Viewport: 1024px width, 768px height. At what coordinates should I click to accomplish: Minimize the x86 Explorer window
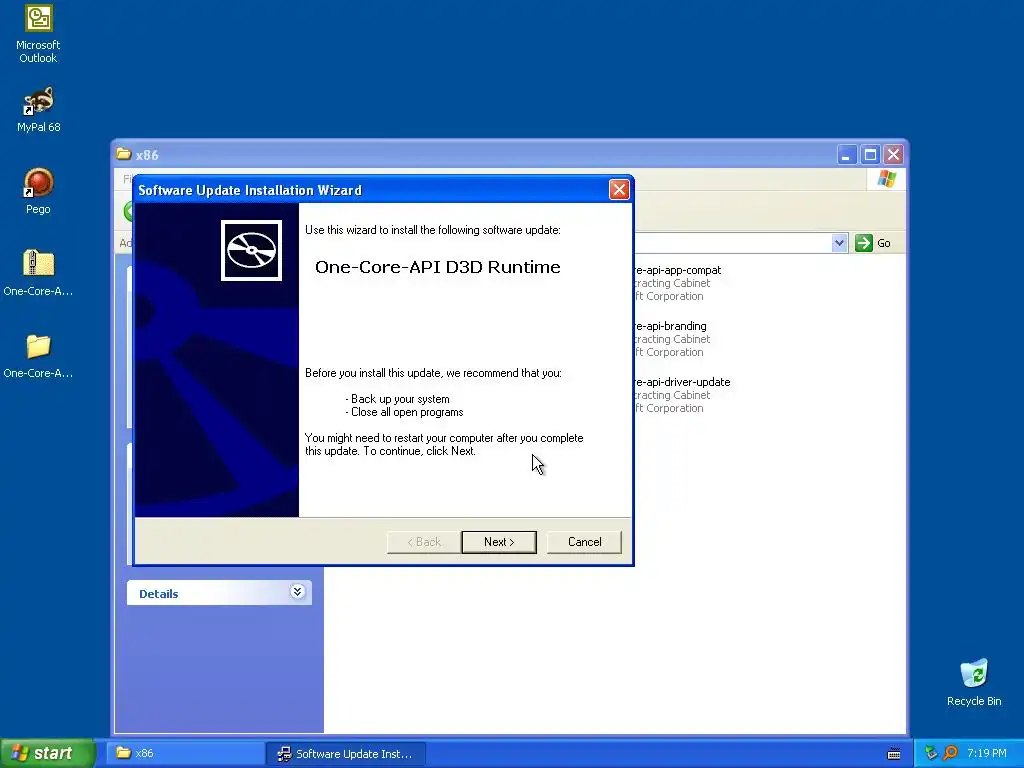click(x=846, y=155)
